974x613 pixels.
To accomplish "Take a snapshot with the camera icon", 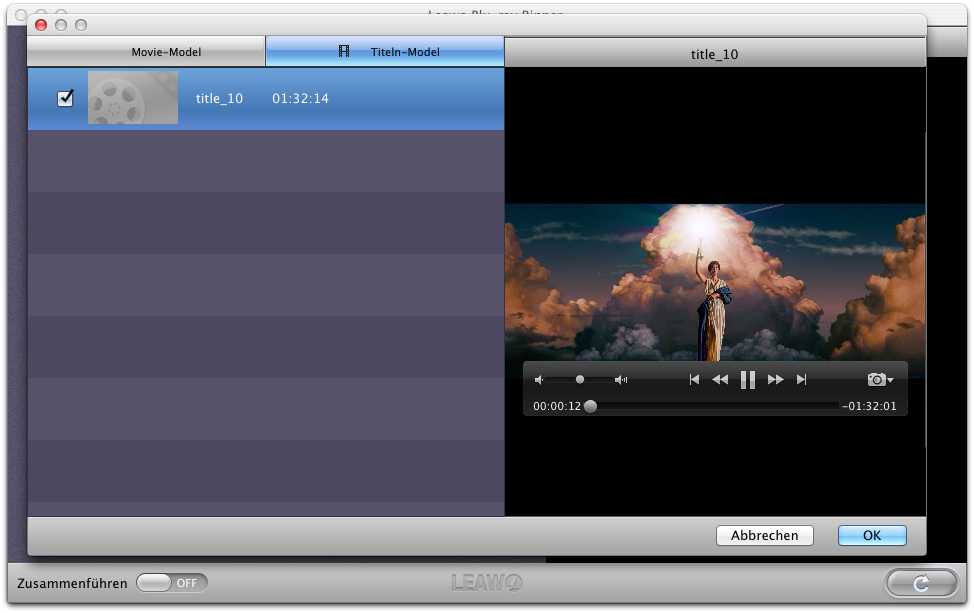I will point(876,379).
